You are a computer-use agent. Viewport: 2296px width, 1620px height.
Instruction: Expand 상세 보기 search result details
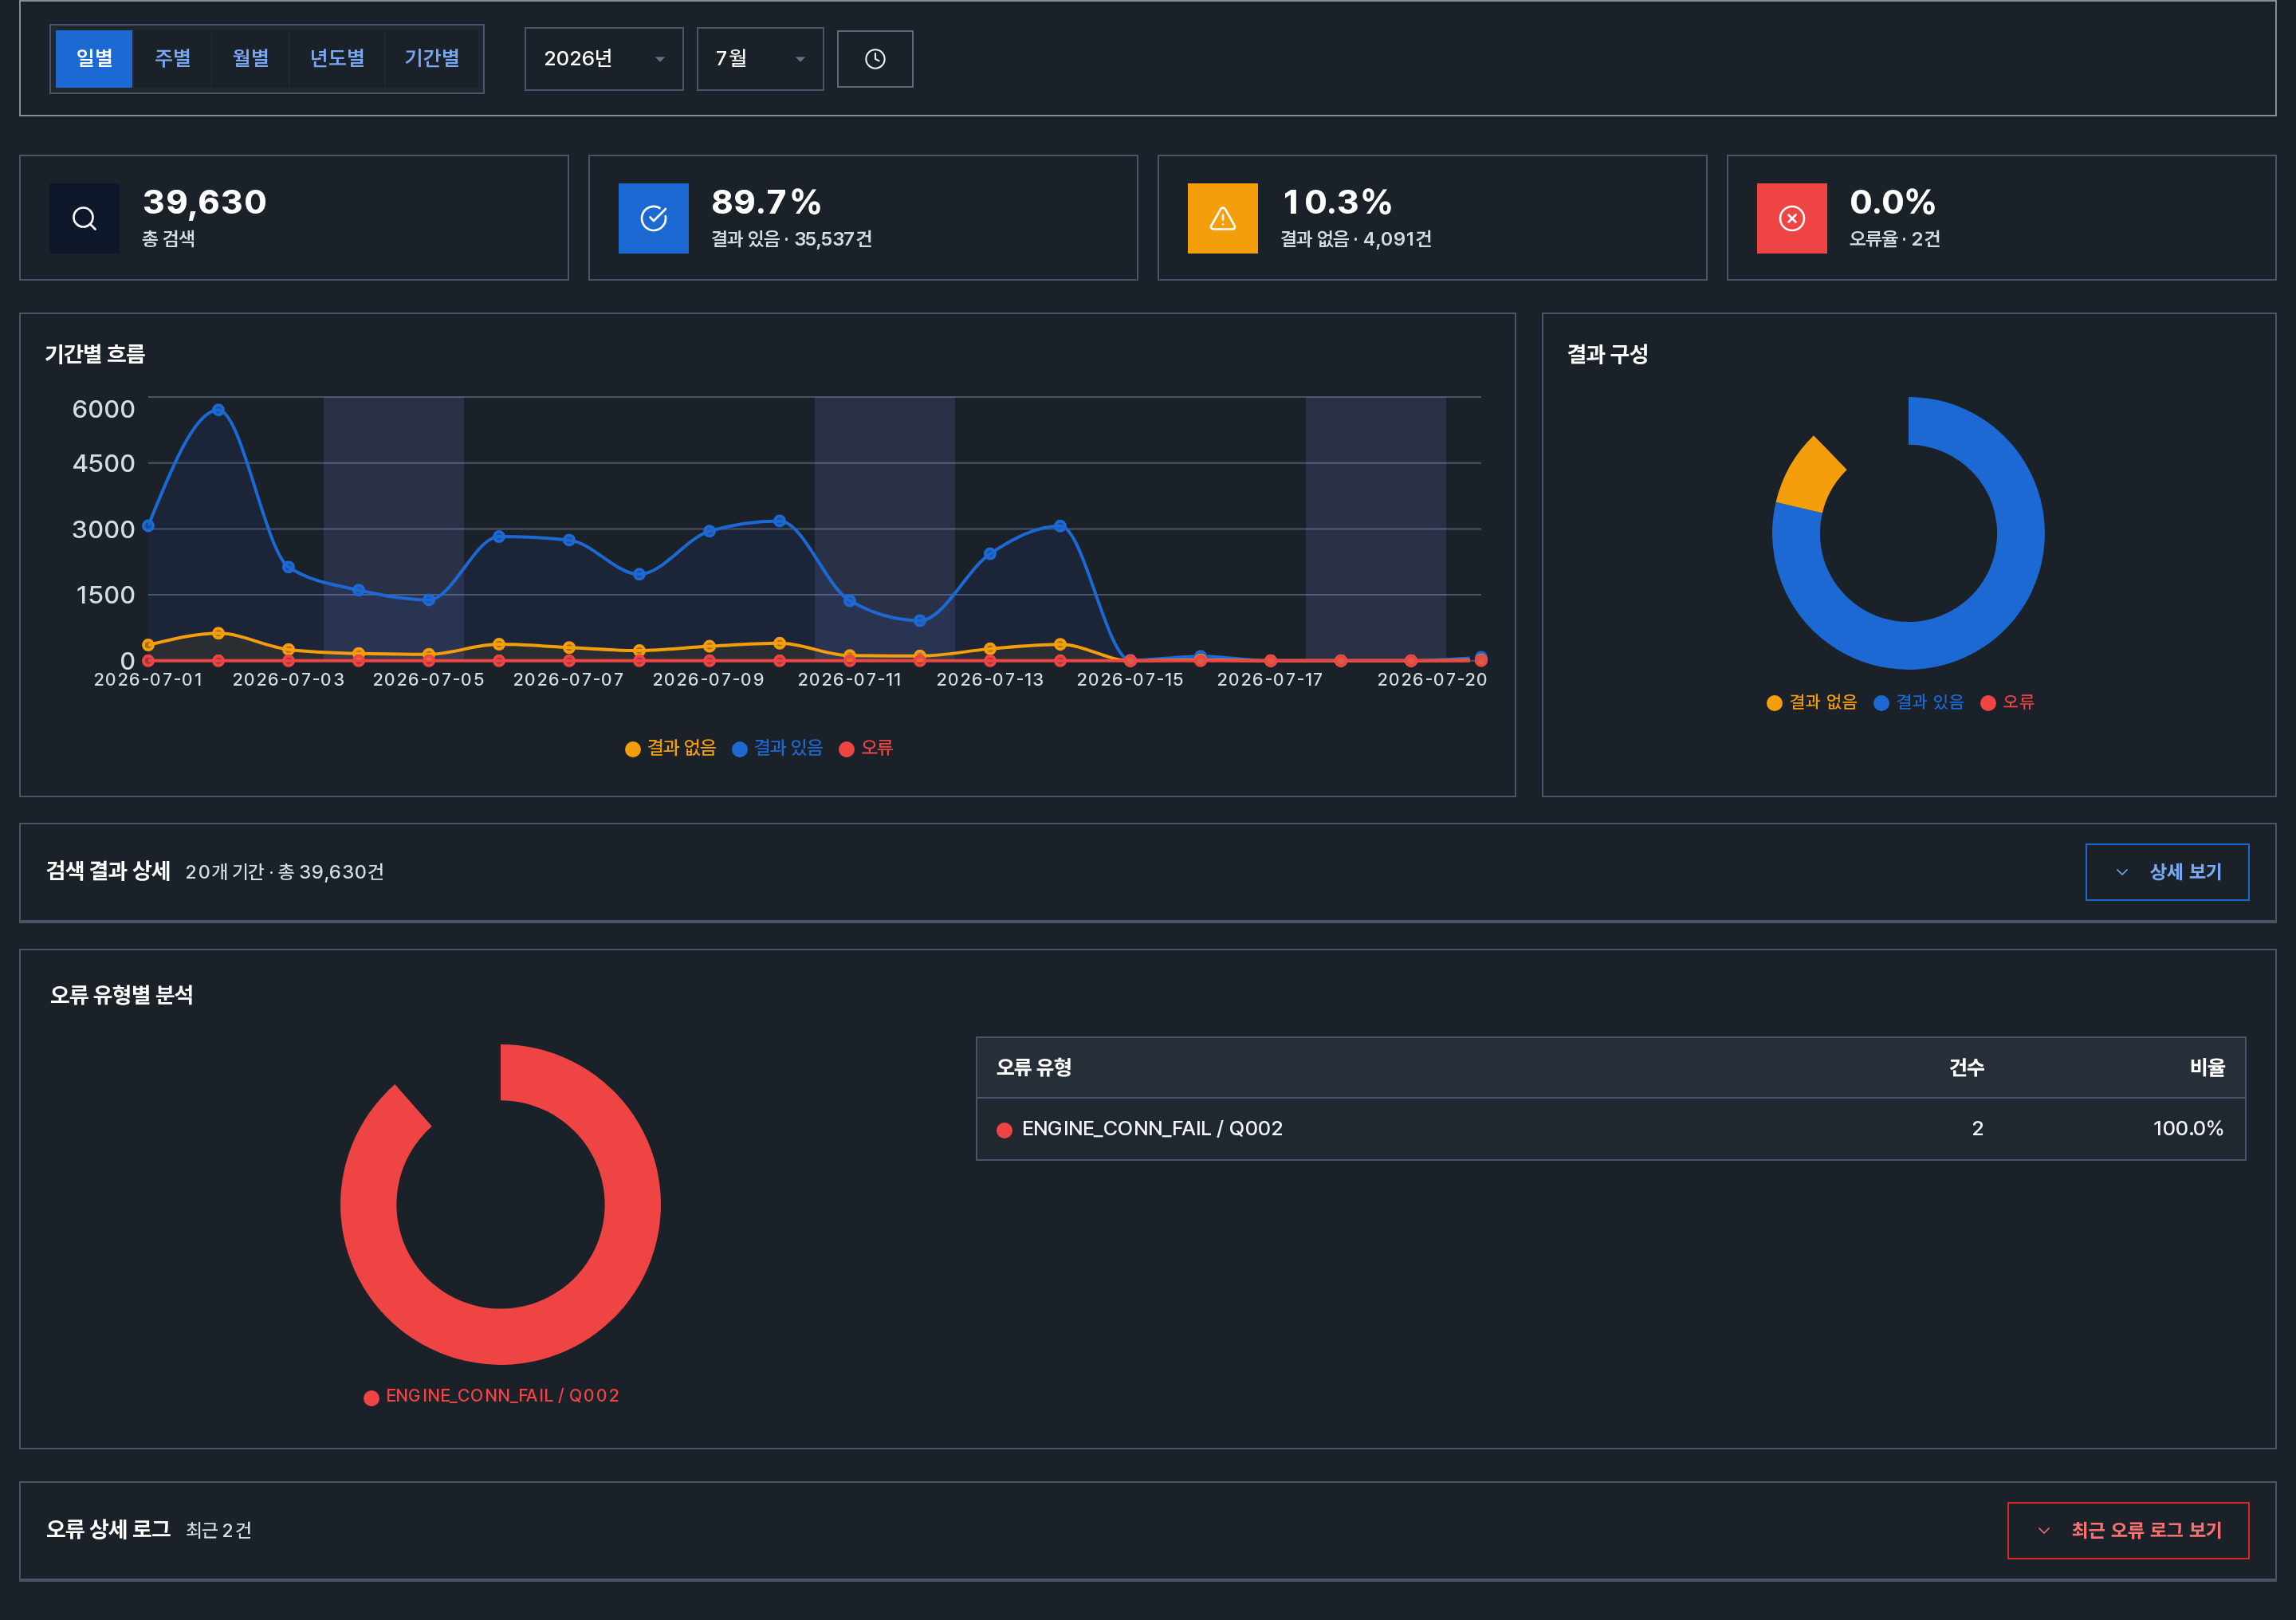tap(2167, 872)
